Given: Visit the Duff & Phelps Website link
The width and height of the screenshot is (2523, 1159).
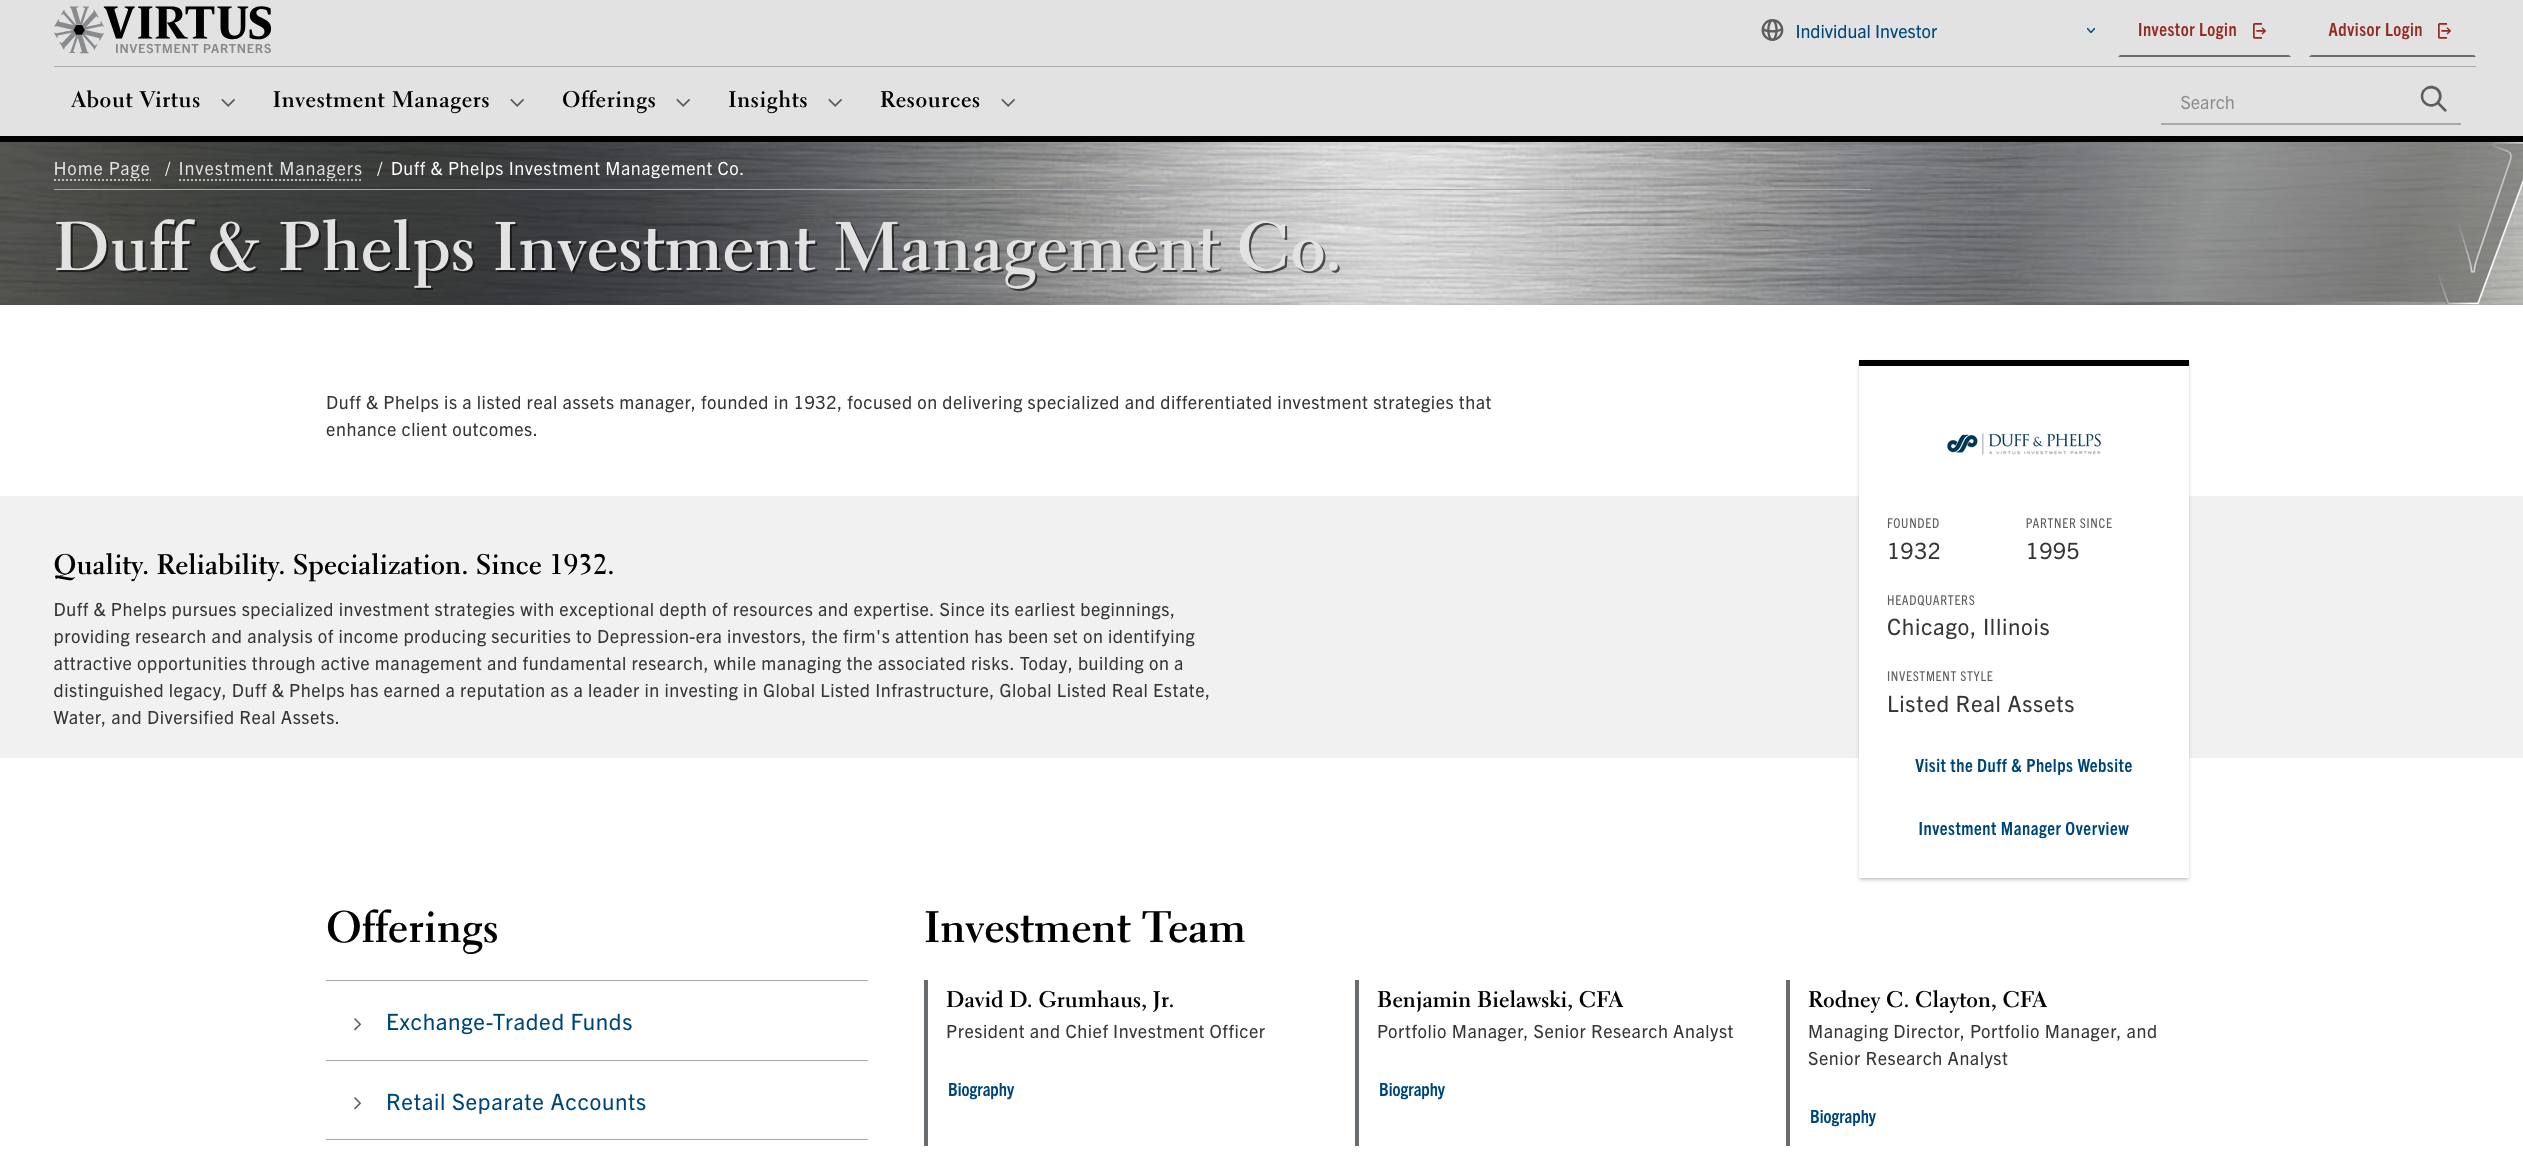Looking at the screenshot, I should click(2023, 766).
